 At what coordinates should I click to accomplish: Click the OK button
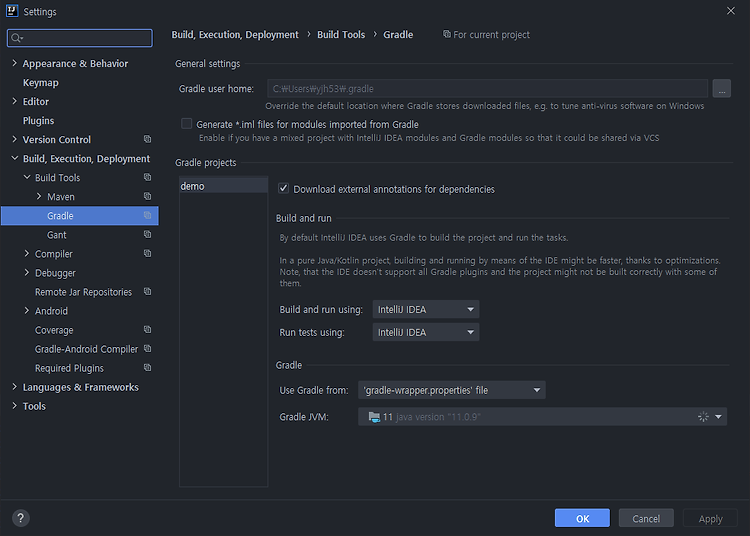582,518
